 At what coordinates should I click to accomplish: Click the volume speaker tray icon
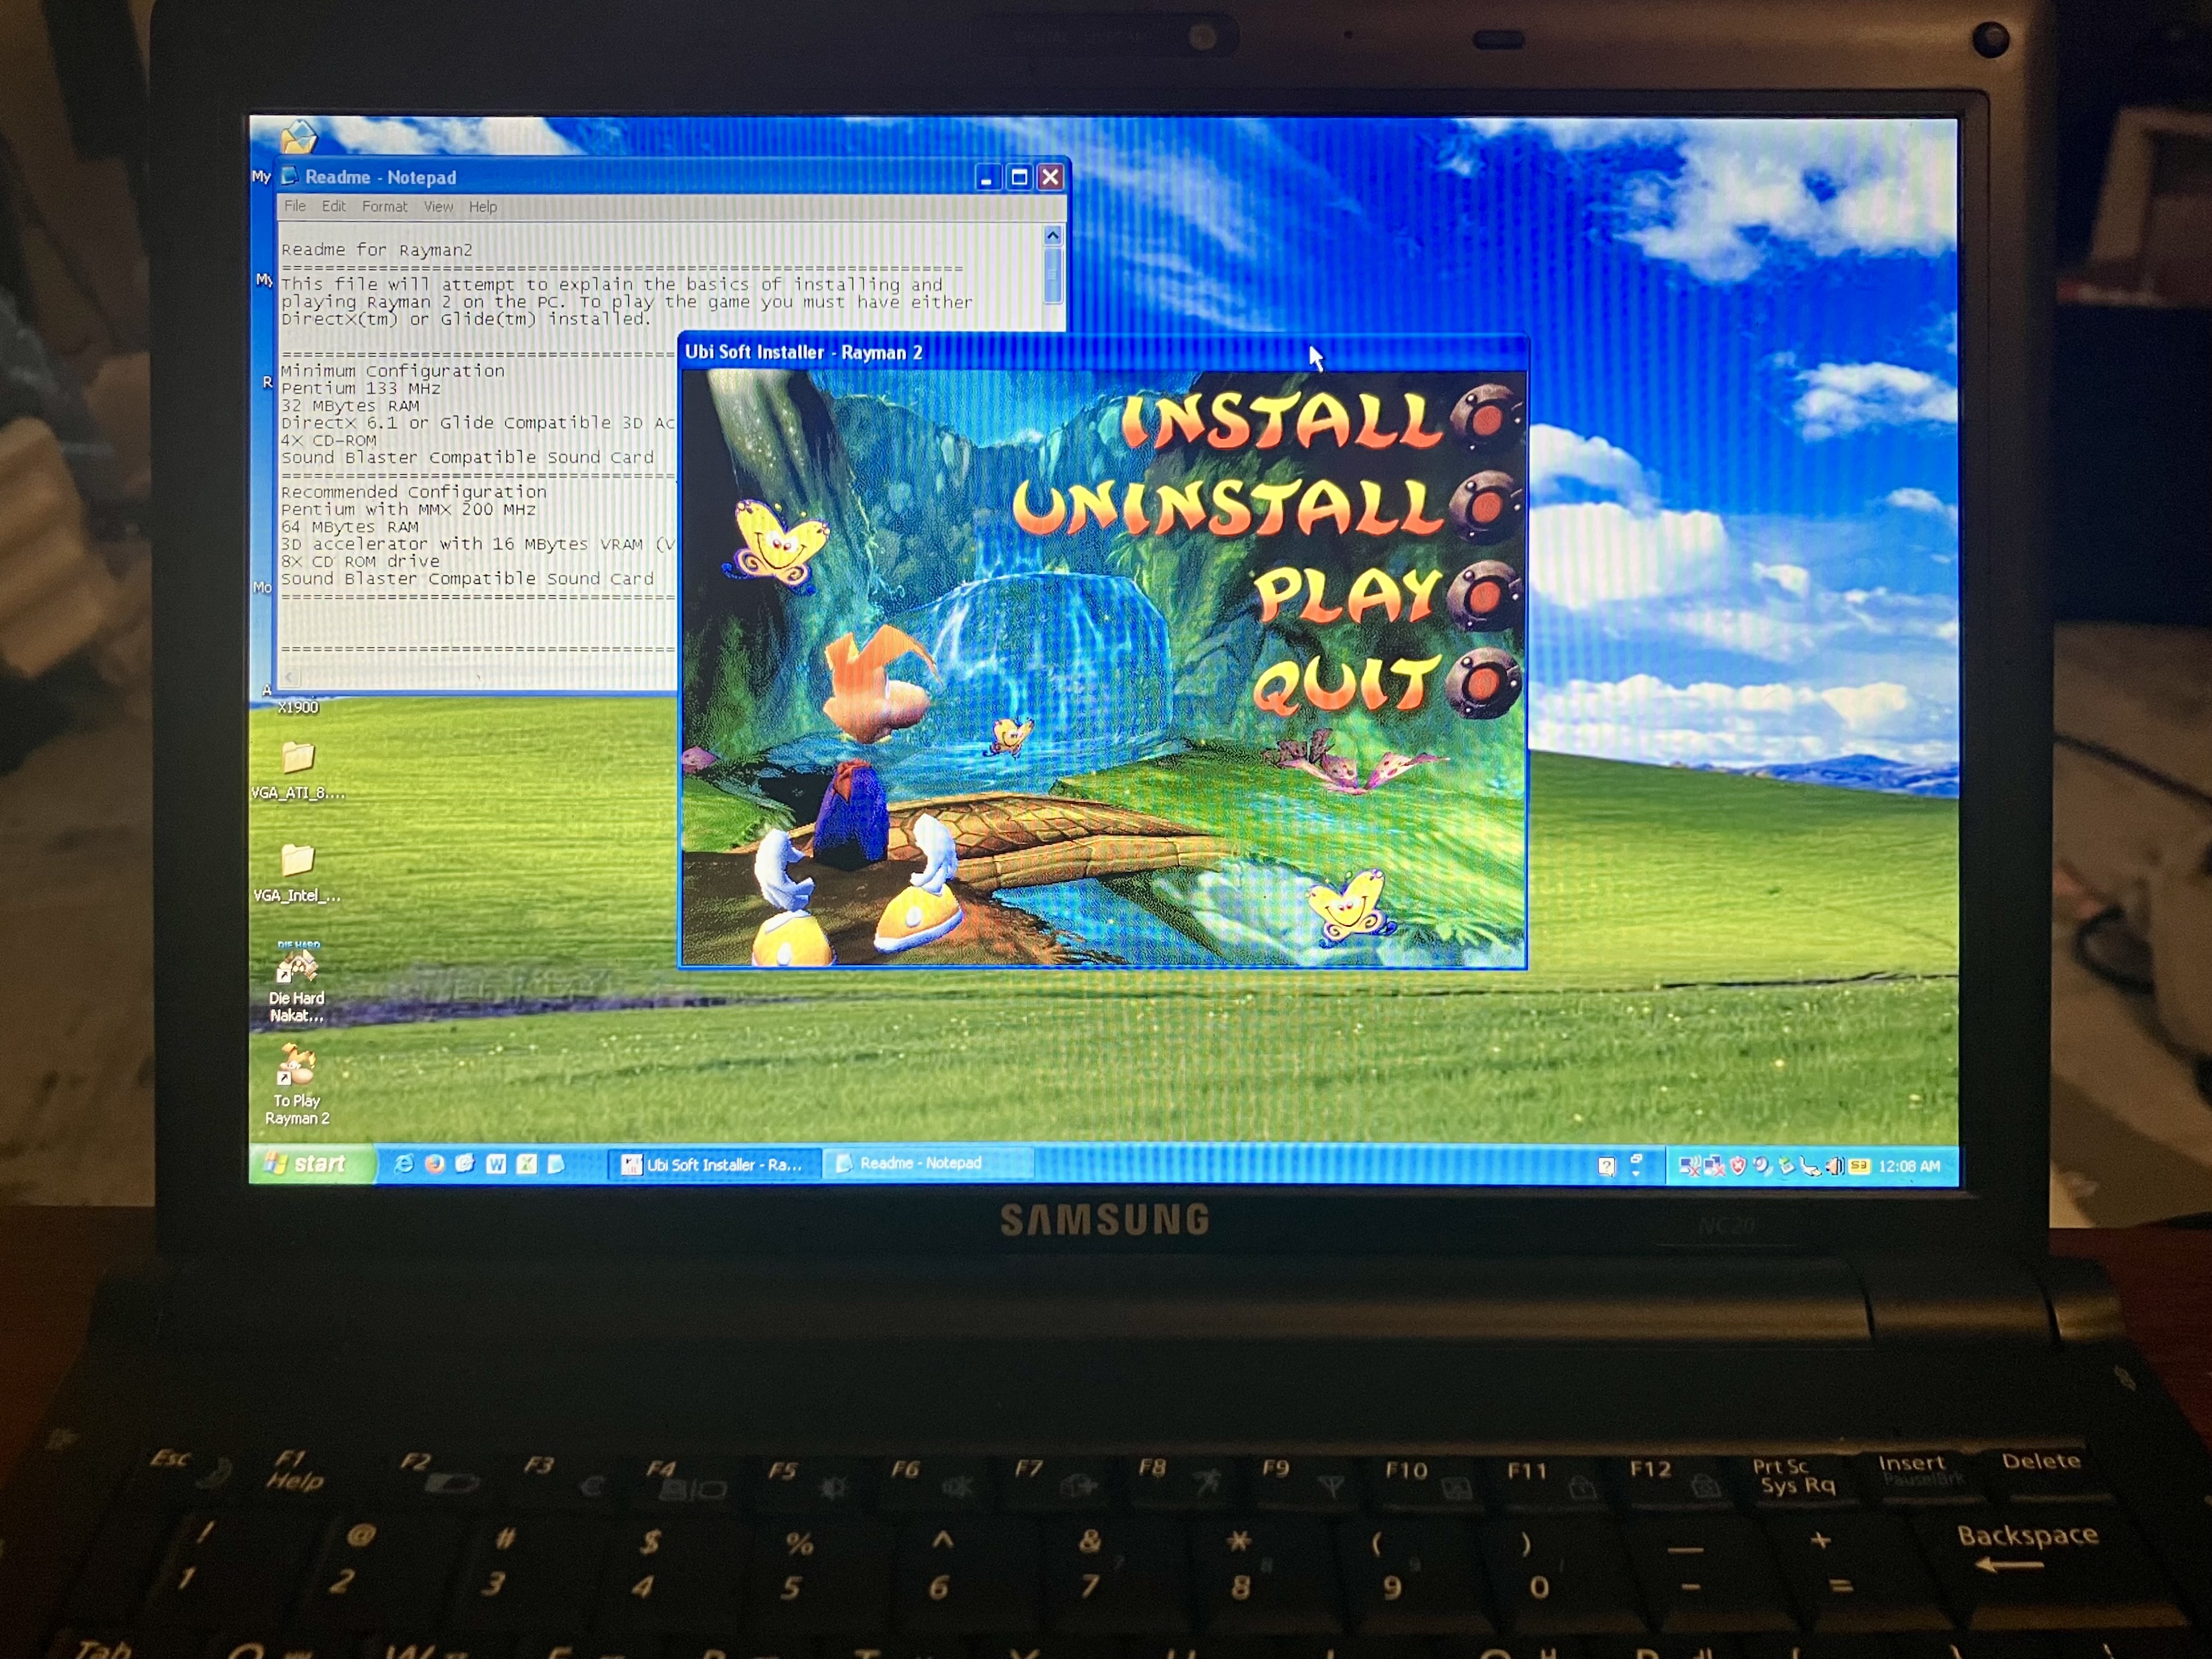[1834, 1166]
